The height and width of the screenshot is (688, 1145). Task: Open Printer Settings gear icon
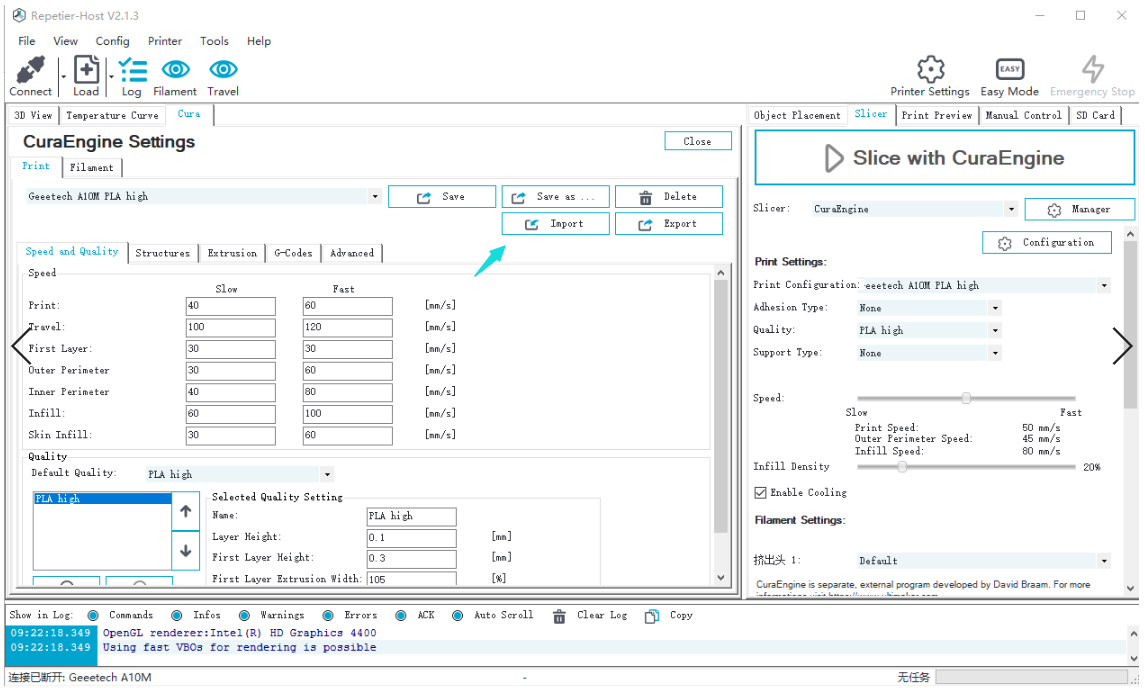coord(930,69)
